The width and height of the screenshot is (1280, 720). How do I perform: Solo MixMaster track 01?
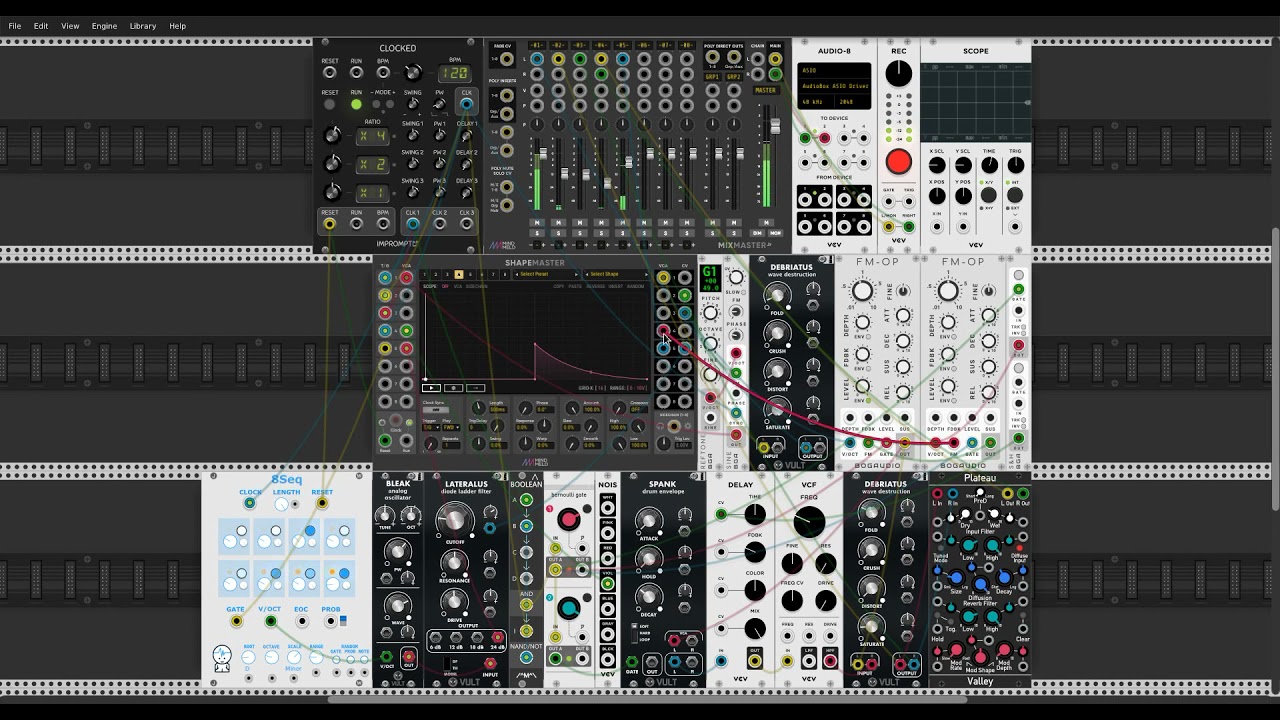point(537,233)
